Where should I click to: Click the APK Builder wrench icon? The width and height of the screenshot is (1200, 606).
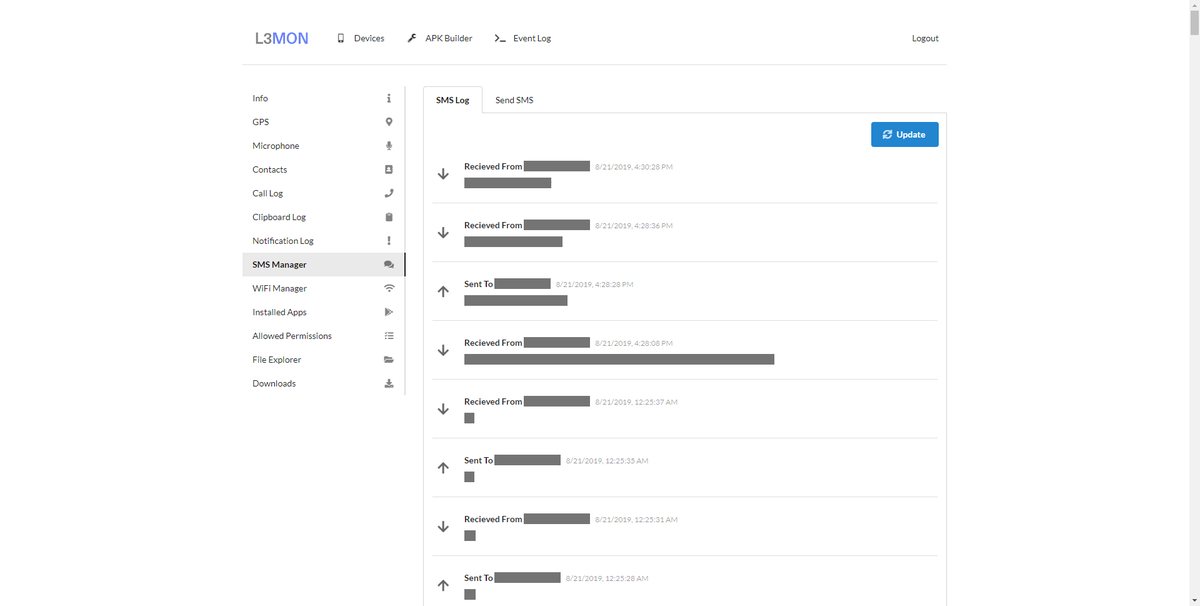coord(412,38)
